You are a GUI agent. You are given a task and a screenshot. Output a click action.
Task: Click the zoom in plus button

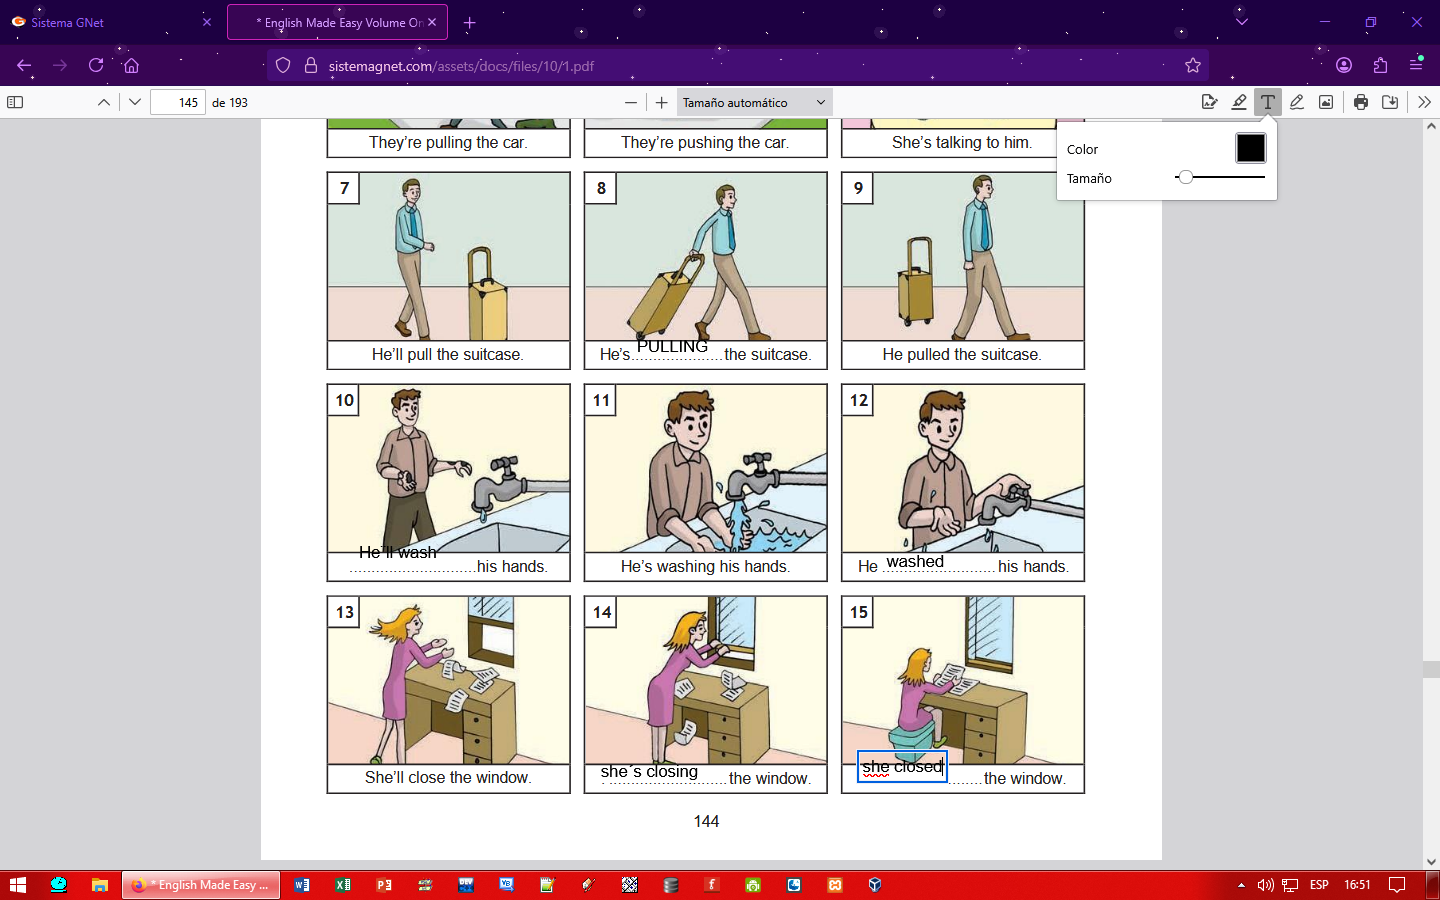[661, 102]
